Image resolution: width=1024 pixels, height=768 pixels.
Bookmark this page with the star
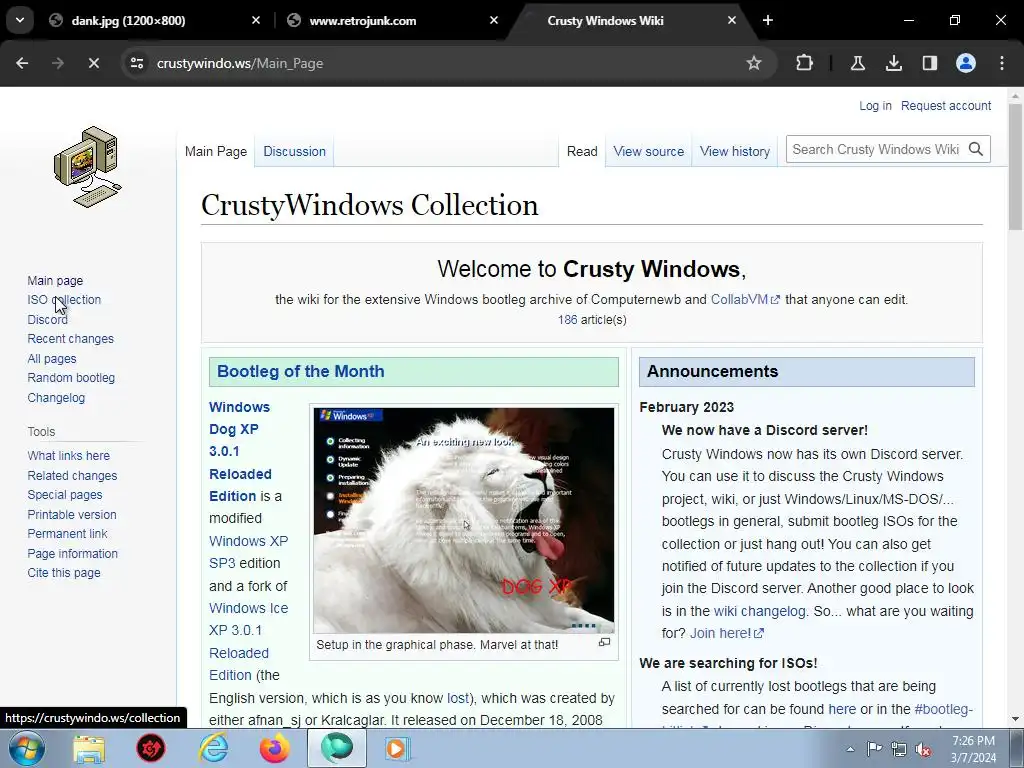(754, 63)
